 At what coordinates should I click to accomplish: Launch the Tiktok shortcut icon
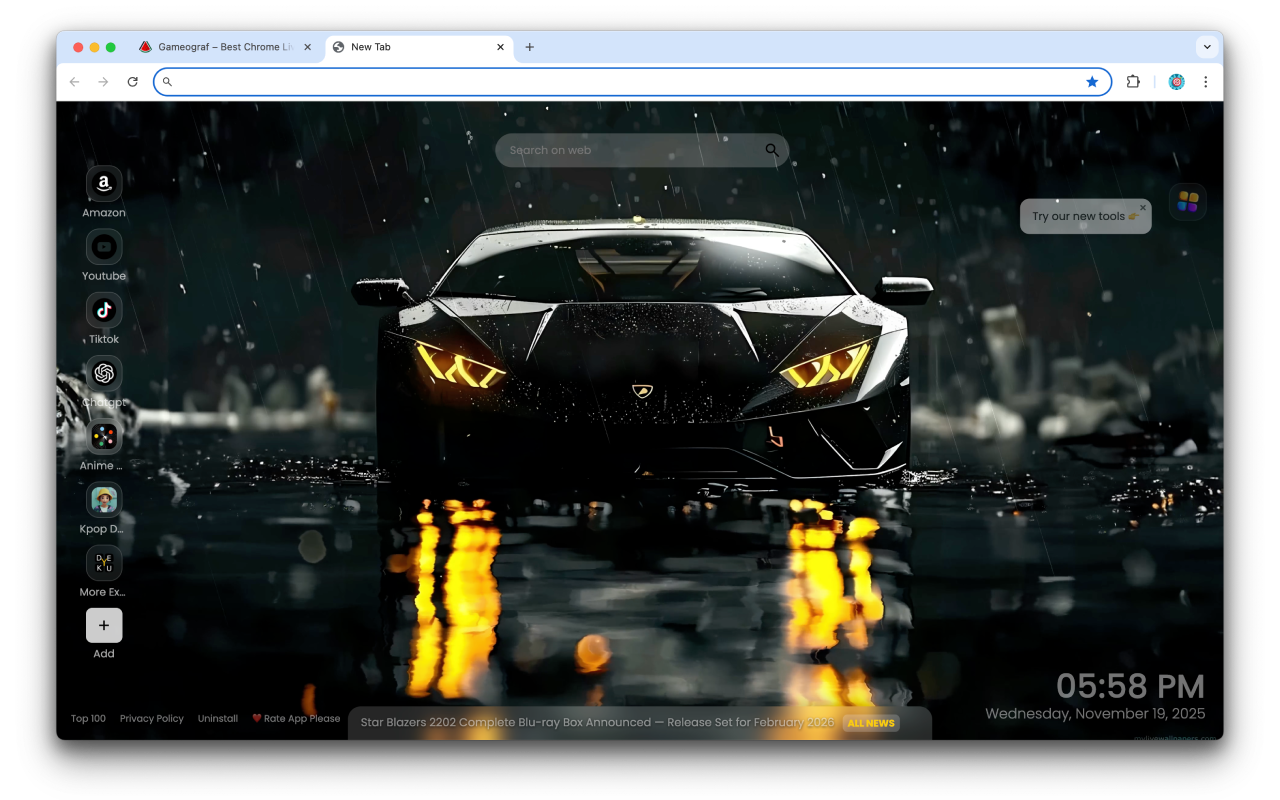coord(104,310)
